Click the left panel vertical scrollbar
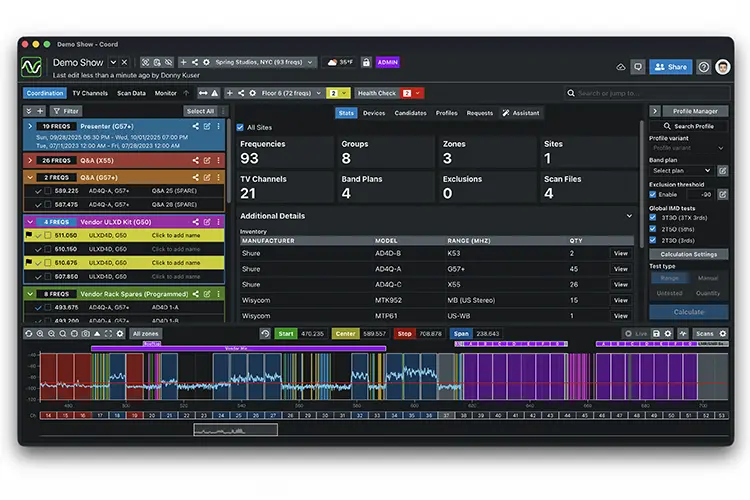The width and height of the screenshot is (750, 500). (229, 160)
